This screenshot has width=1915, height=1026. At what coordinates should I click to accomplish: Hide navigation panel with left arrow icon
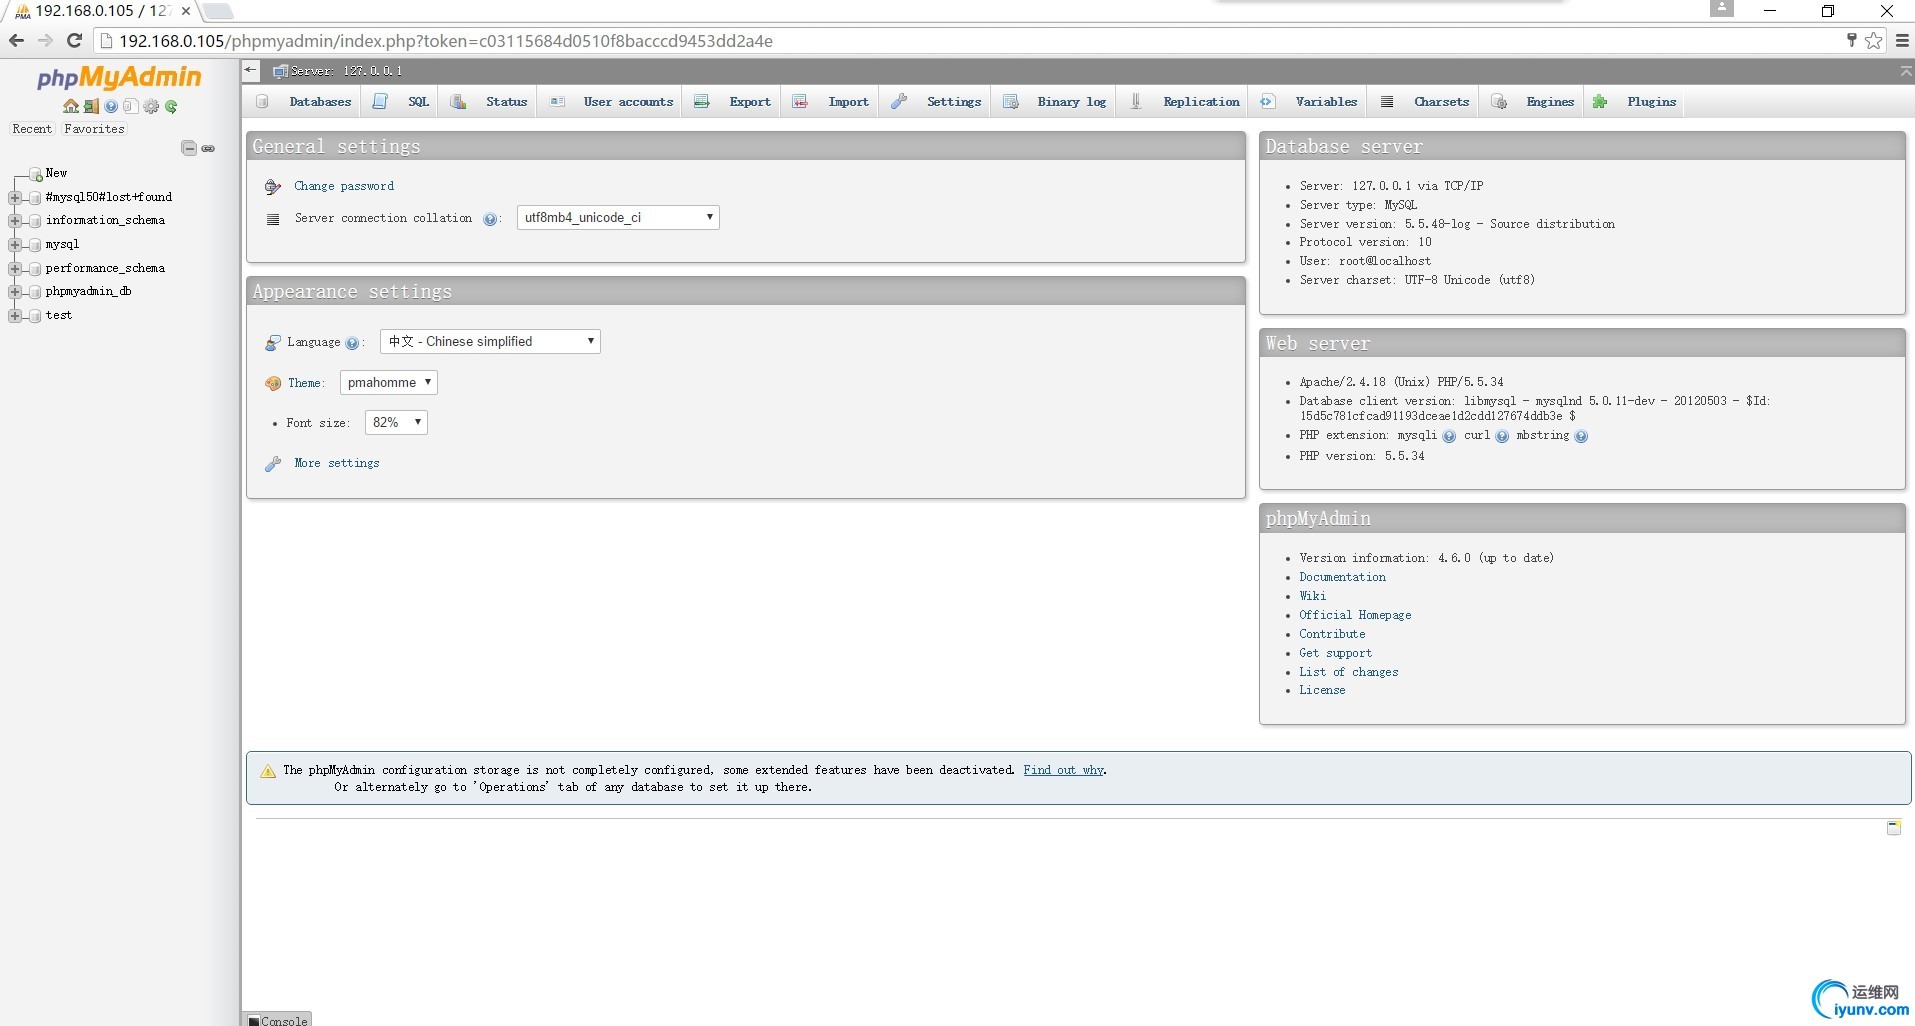point(250,71)
